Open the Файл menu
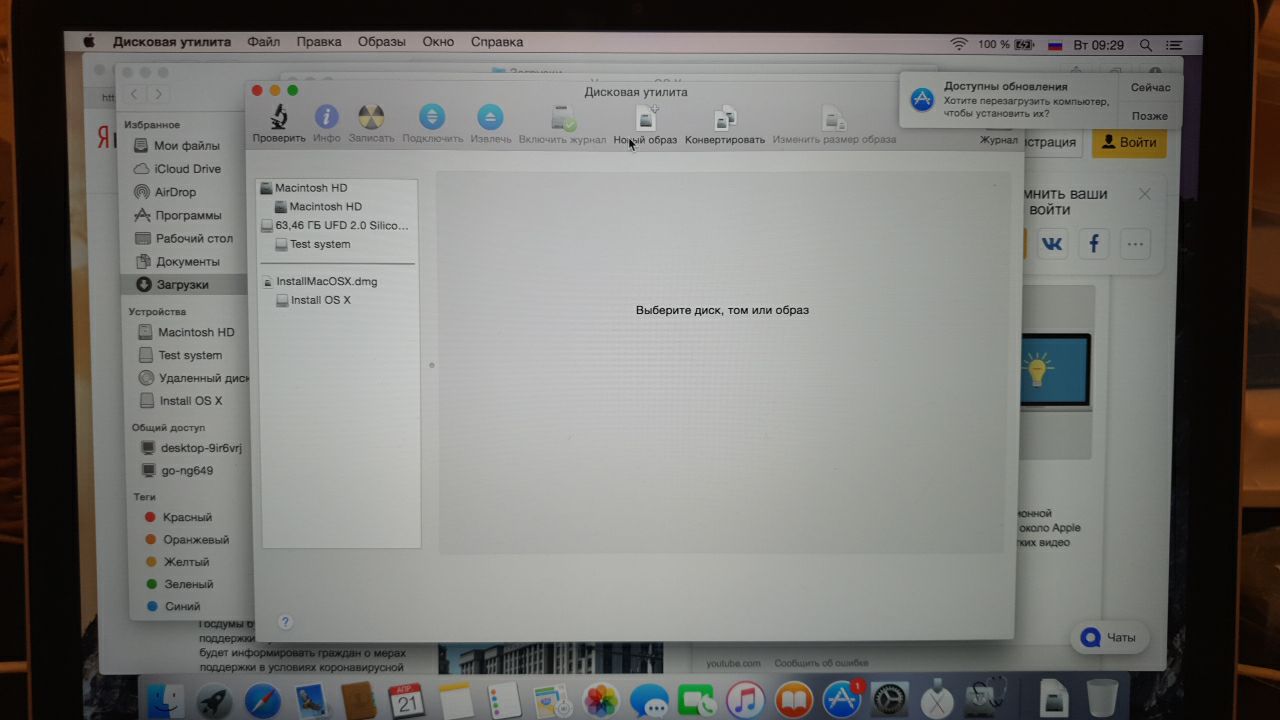Image resolution: width=1280 pixels, height=720 pixels. pos(264,42)
